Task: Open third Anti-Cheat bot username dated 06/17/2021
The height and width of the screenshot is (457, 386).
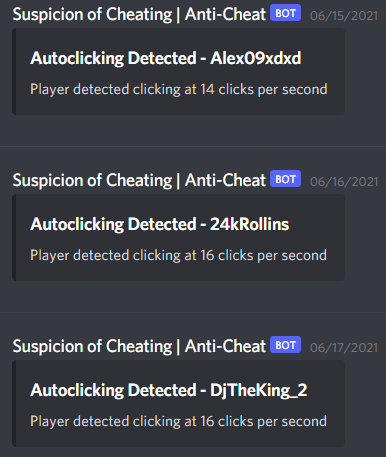Action: [139, 346]
